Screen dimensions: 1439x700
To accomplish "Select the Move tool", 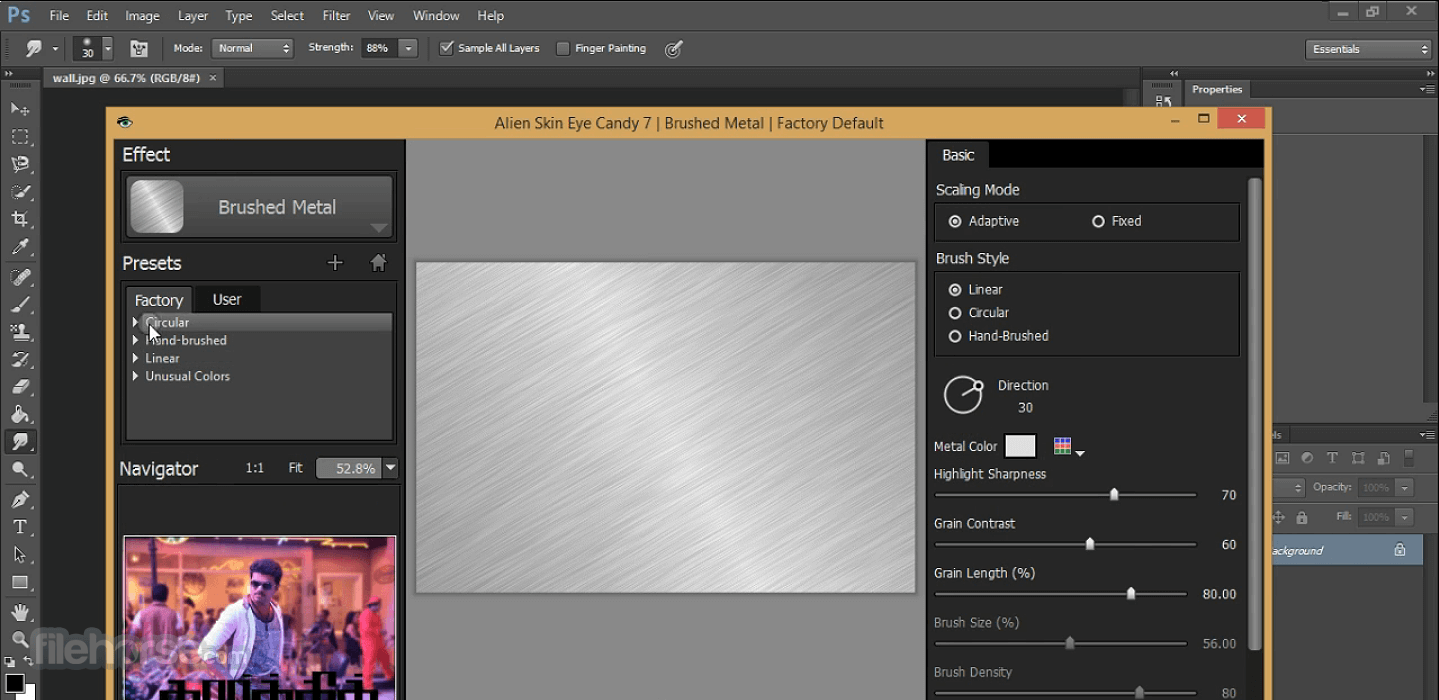I will point(19,108).
